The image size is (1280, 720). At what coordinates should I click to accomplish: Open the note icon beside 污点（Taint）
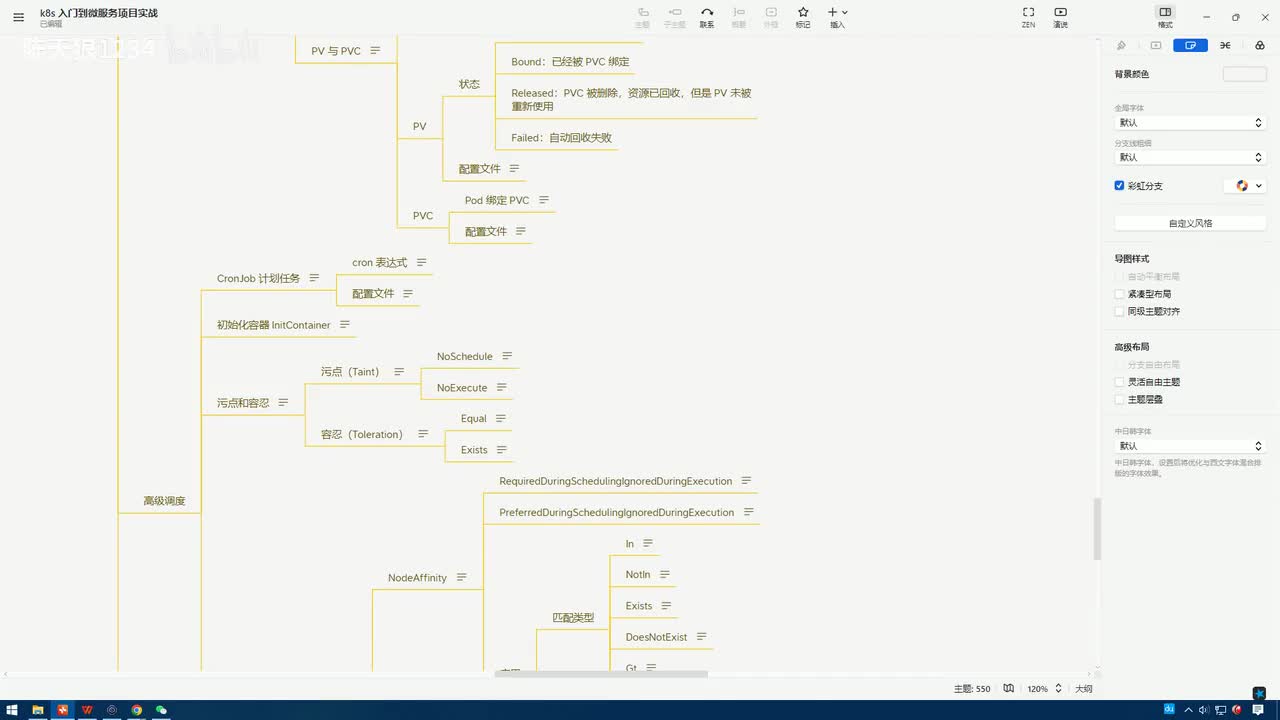click(399, 371)
